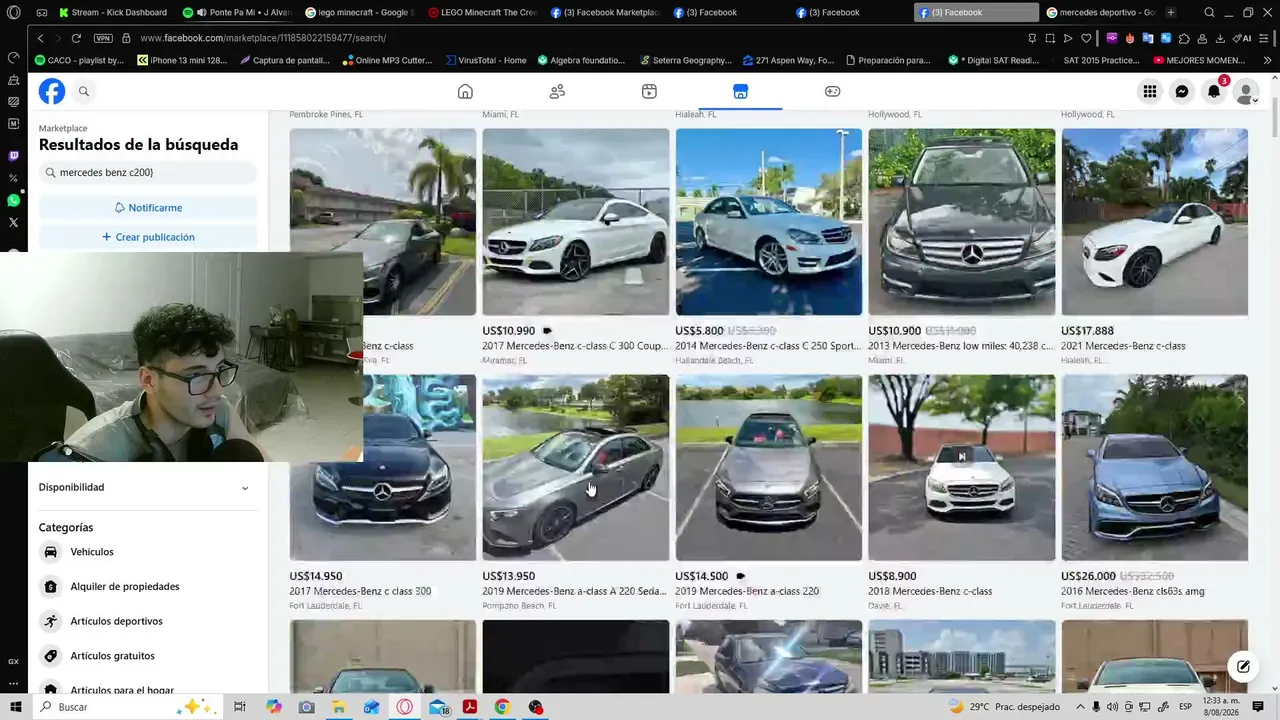Show more bookmarks with the overflow chevron
This screenshot has height=720, width=1280.
1268,60
